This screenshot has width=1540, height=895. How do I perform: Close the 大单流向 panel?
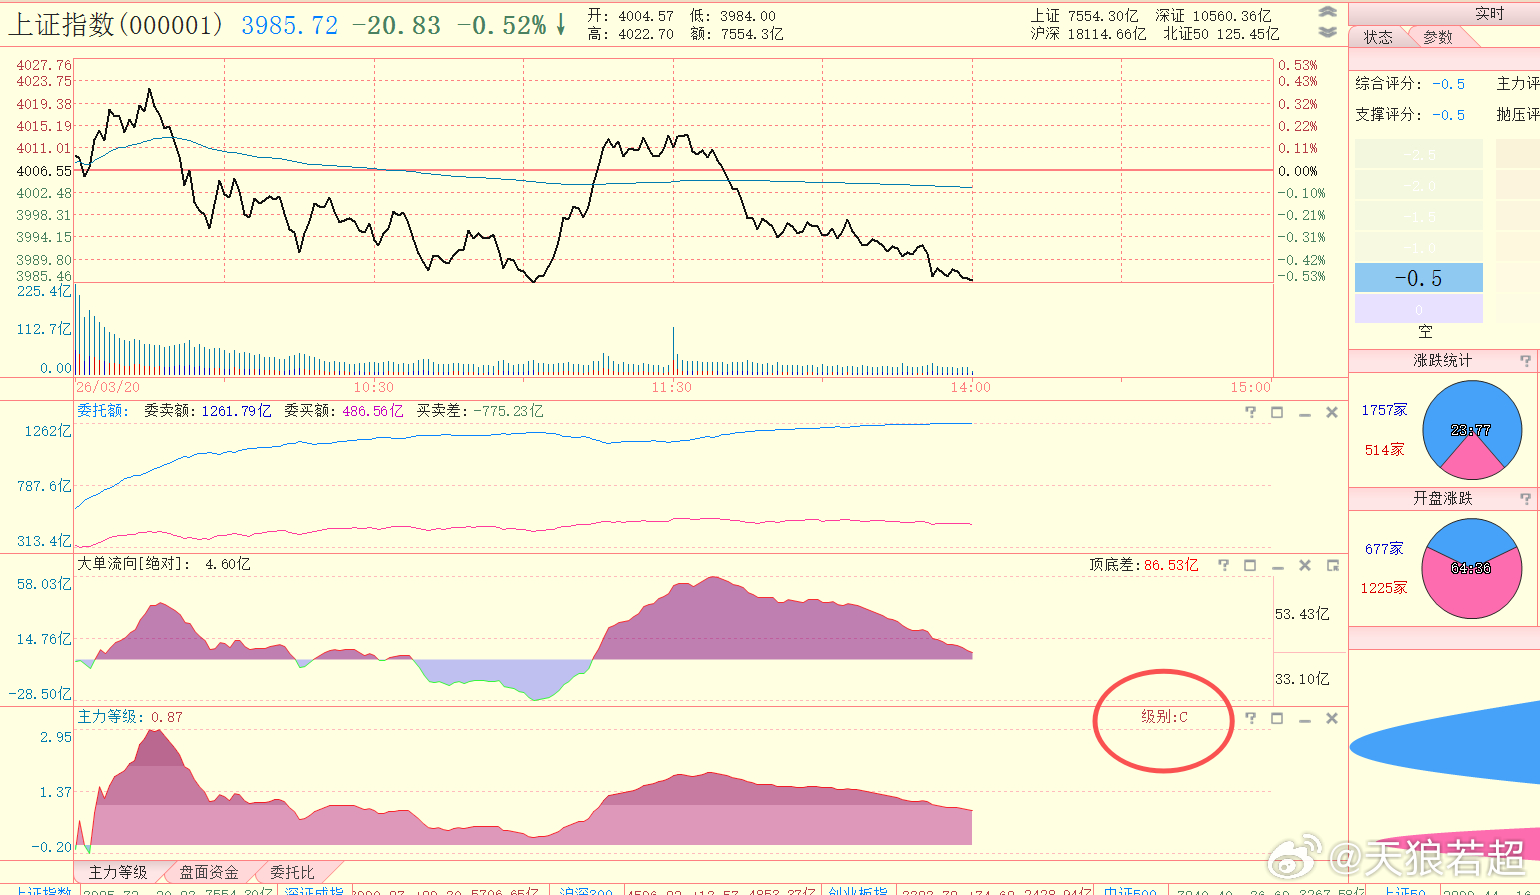tap(1305, 566)
